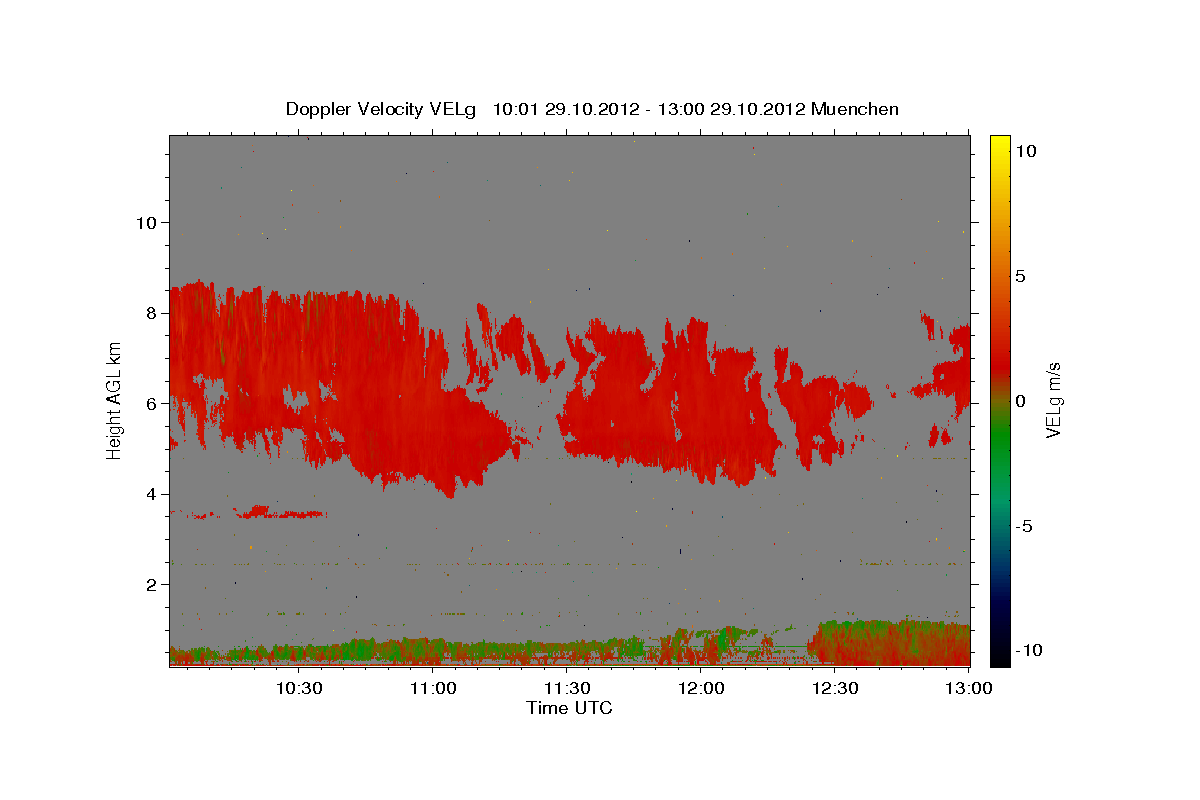Click the 'Time UTC' axis title
The image size is (1200, 800).
coord(569,708)
